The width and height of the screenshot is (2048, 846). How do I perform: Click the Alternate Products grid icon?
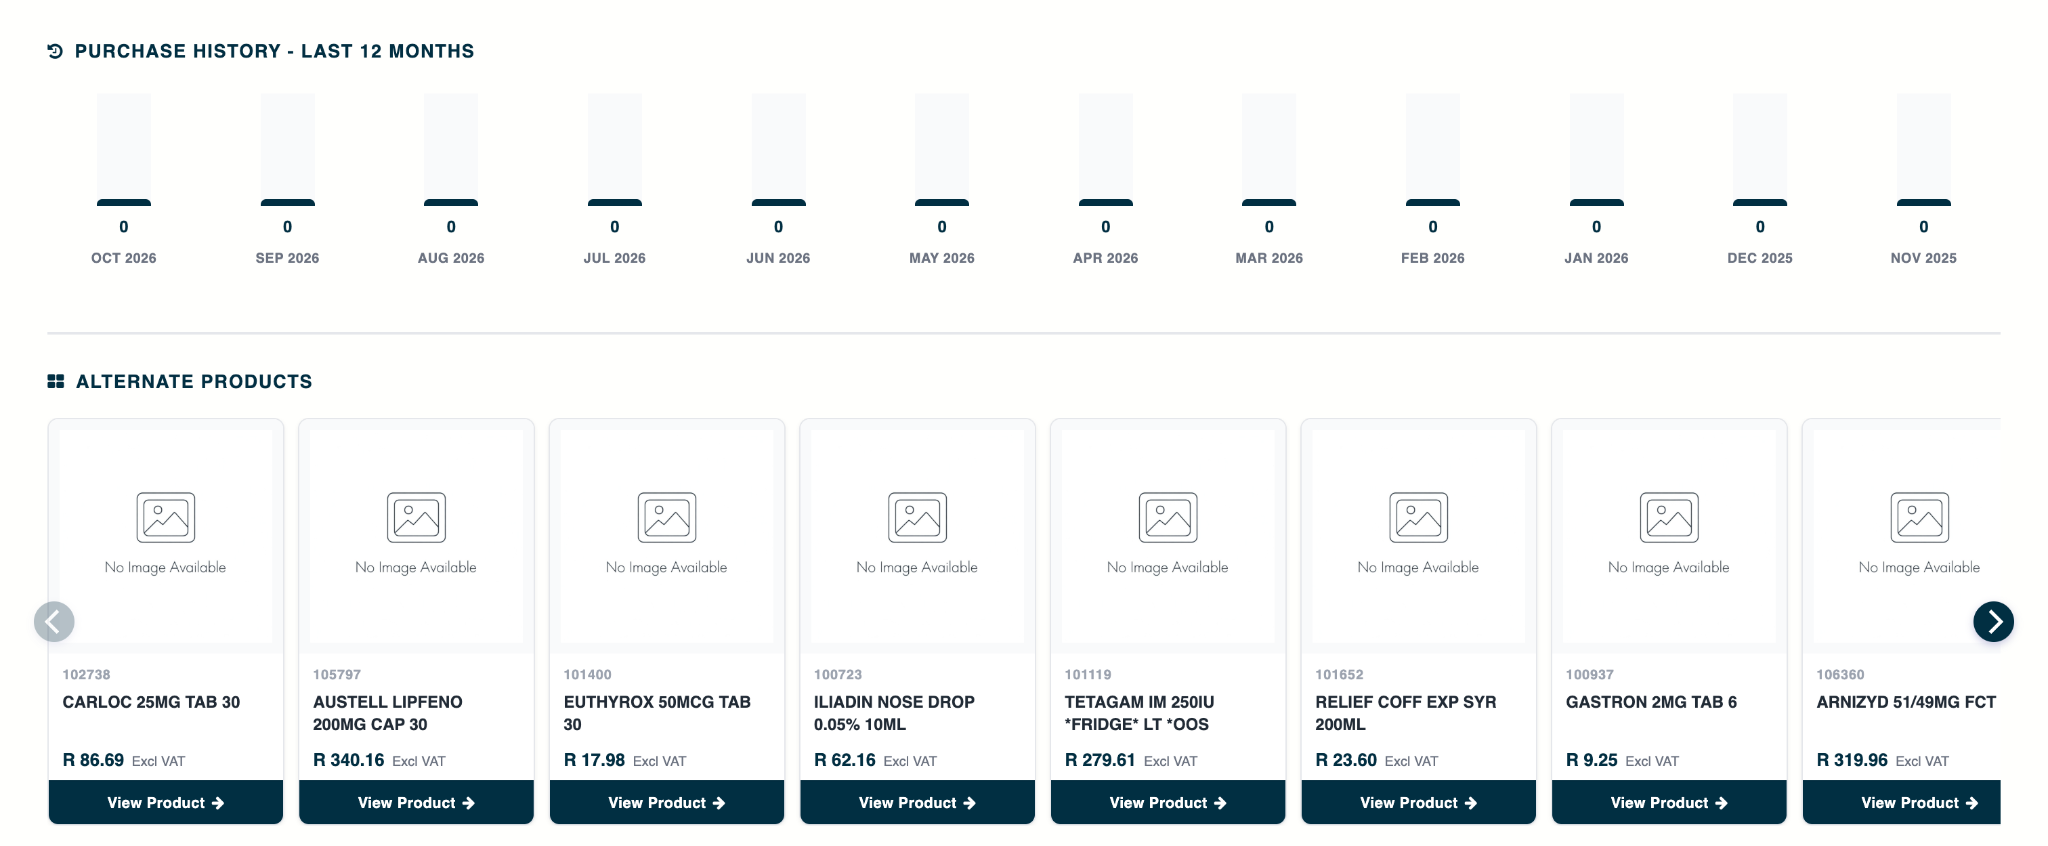click(x=56, y=381)
